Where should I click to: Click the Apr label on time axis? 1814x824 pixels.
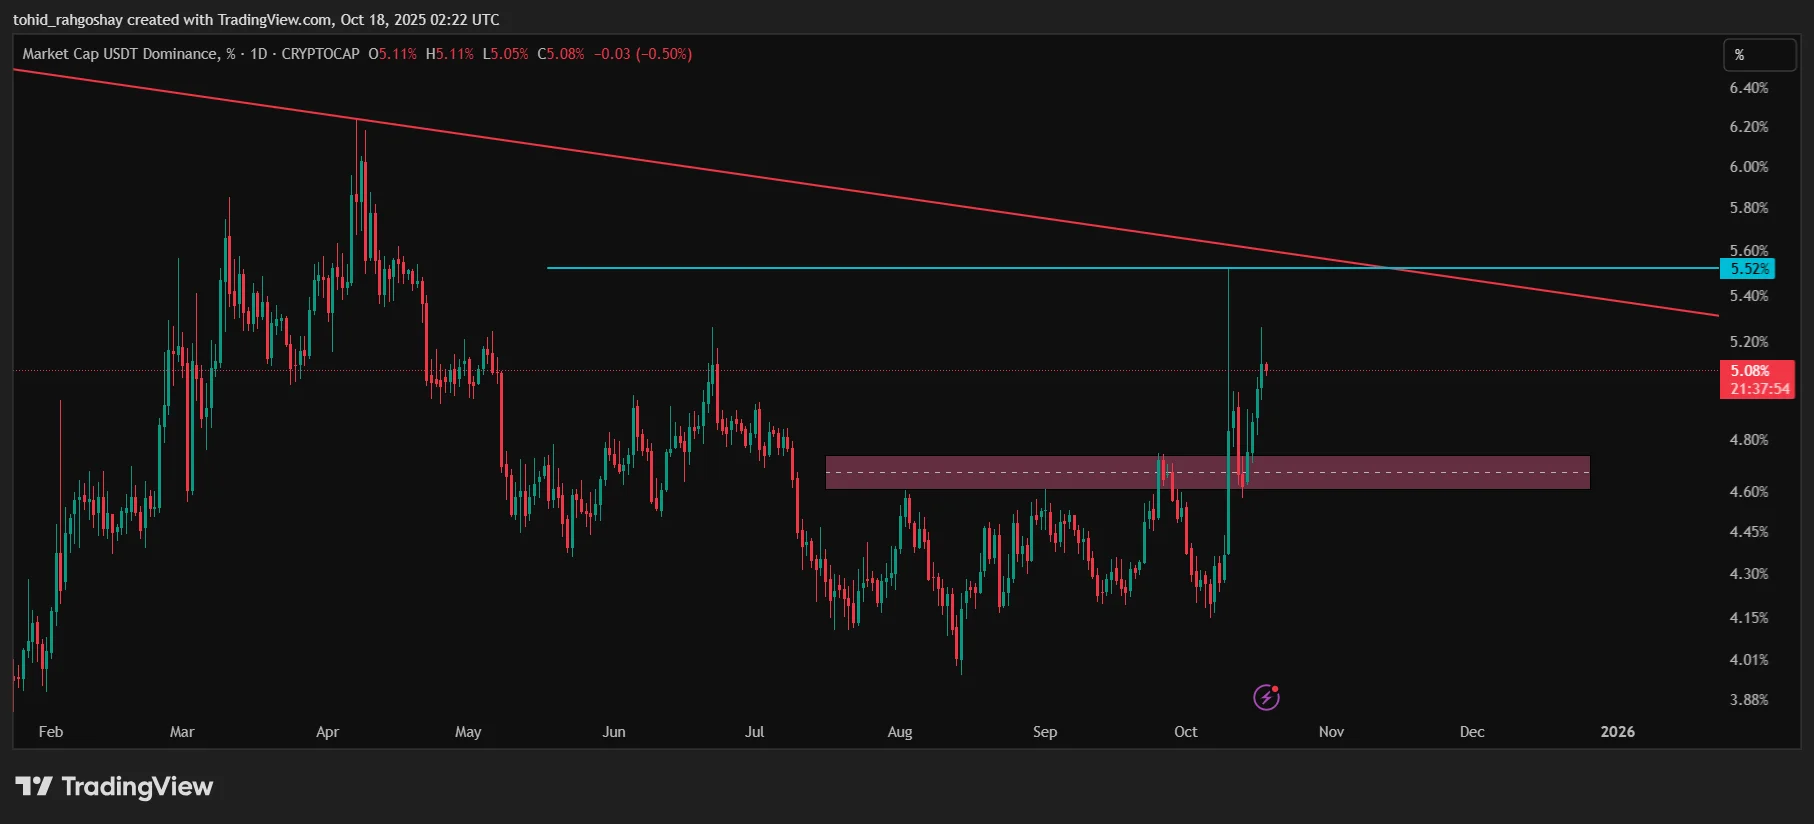point(327,732)
